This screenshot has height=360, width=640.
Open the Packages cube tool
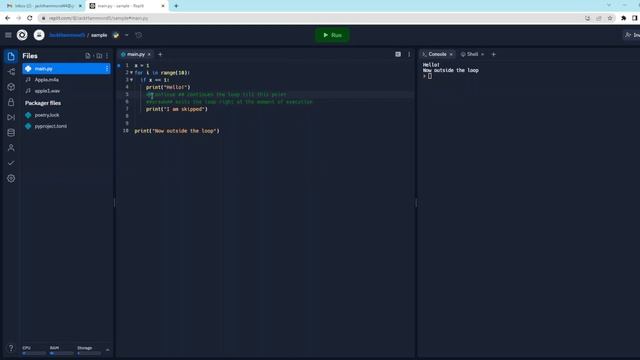11,87
